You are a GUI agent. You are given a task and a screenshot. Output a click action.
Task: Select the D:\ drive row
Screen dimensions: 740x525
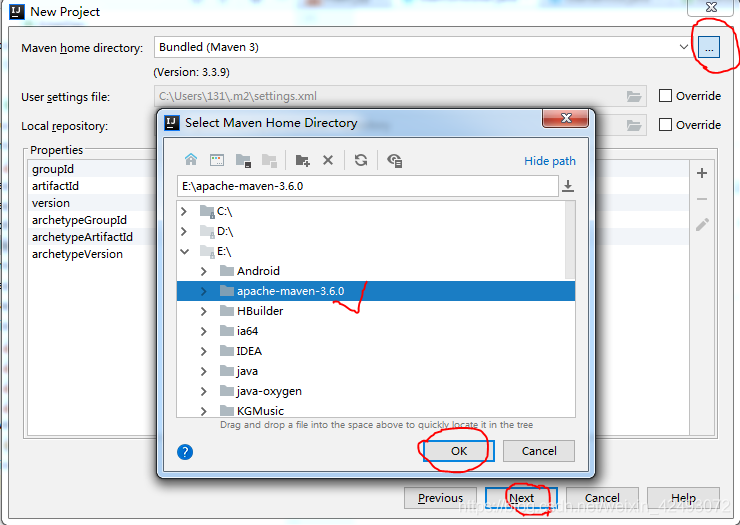coord(371,231)
